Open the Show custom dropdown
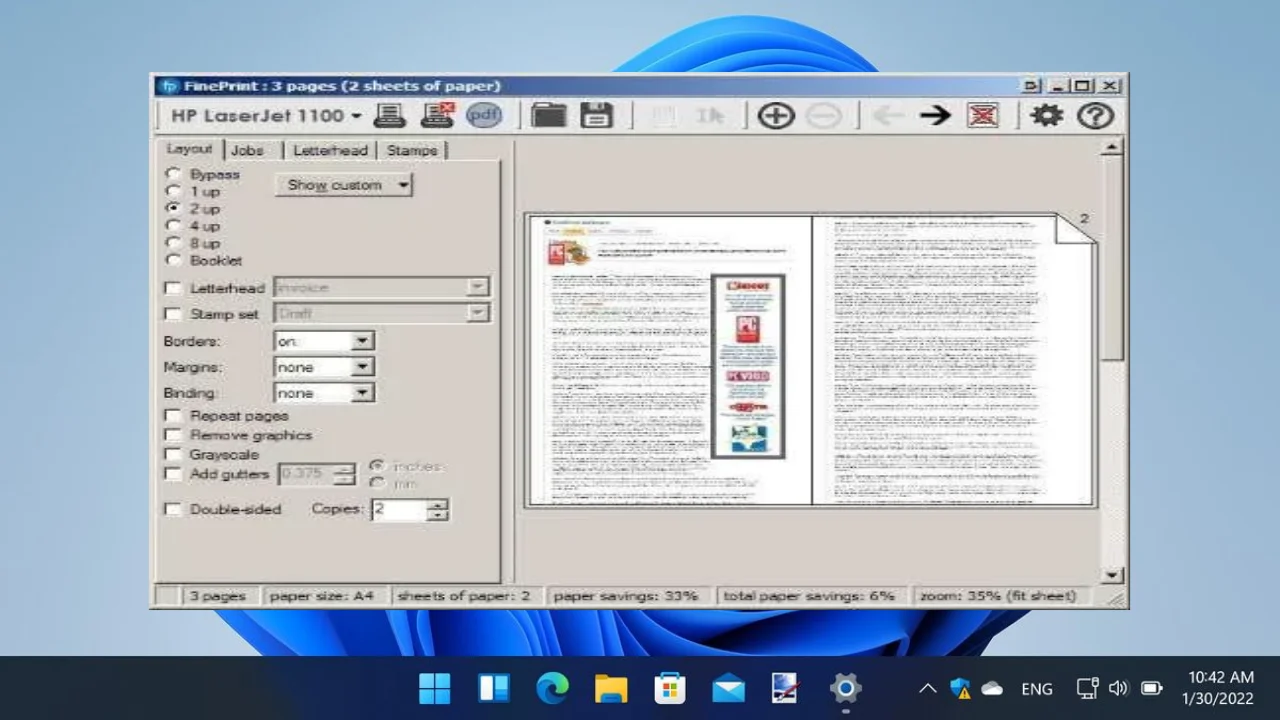The height and width of the screenshot is (720, 1280). 343,185
